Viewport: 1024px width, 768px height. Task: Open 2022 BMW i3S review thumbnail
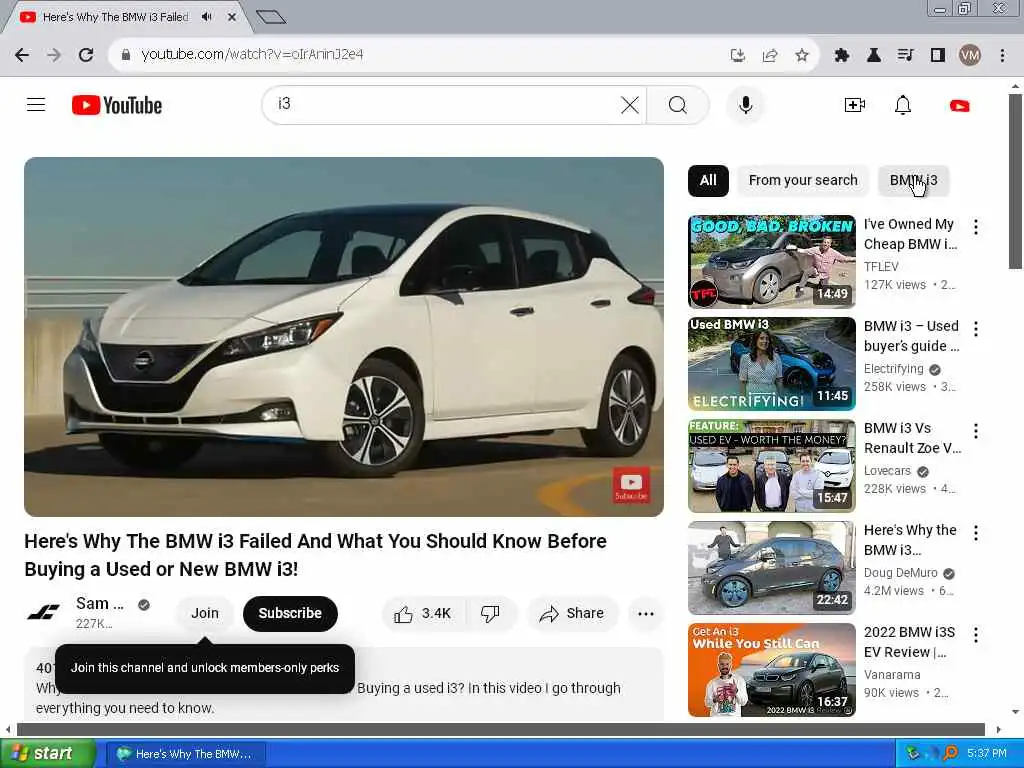point(771,669)
